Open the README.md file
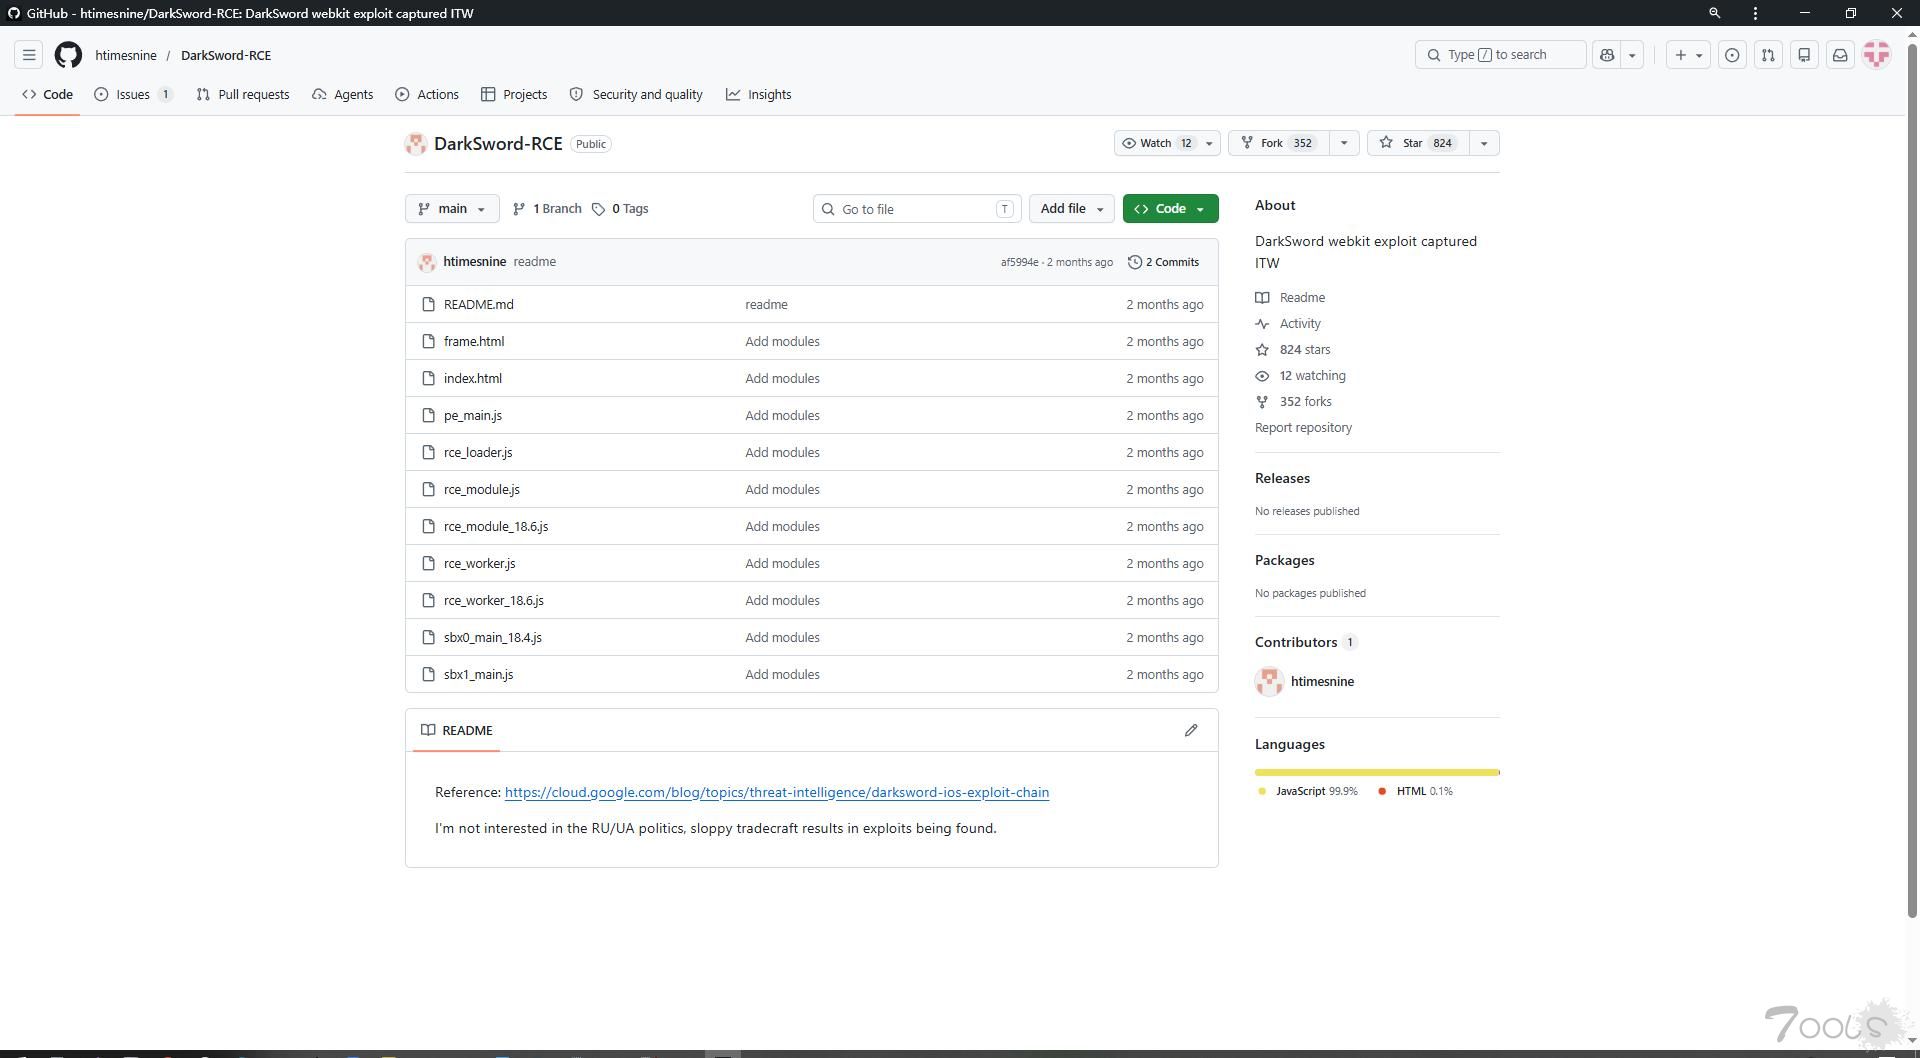 478,304
